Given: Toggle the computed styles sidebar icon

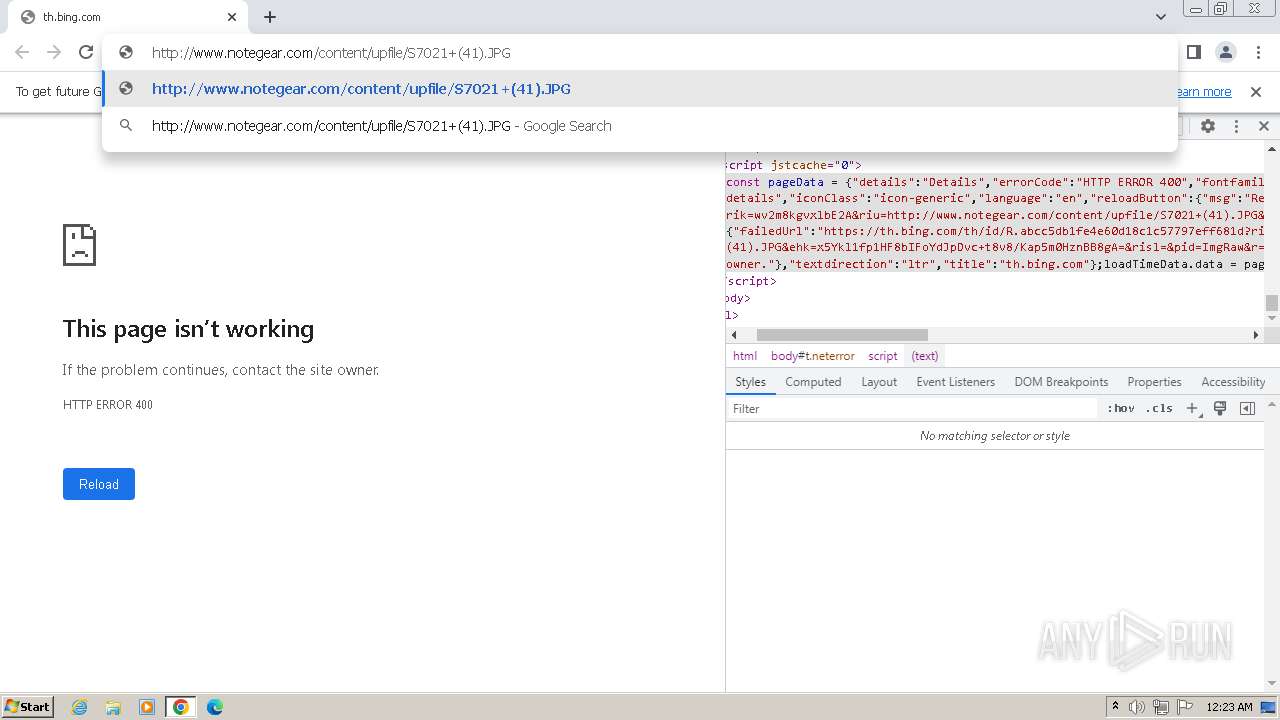Looking at the screenshot, I should [1247, 408].
